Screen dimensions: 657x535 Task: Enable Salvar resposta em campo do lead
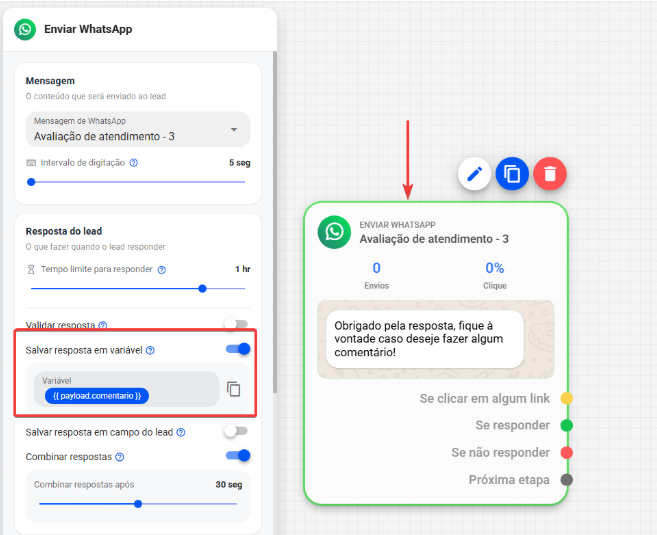click(x=236, y=431)
